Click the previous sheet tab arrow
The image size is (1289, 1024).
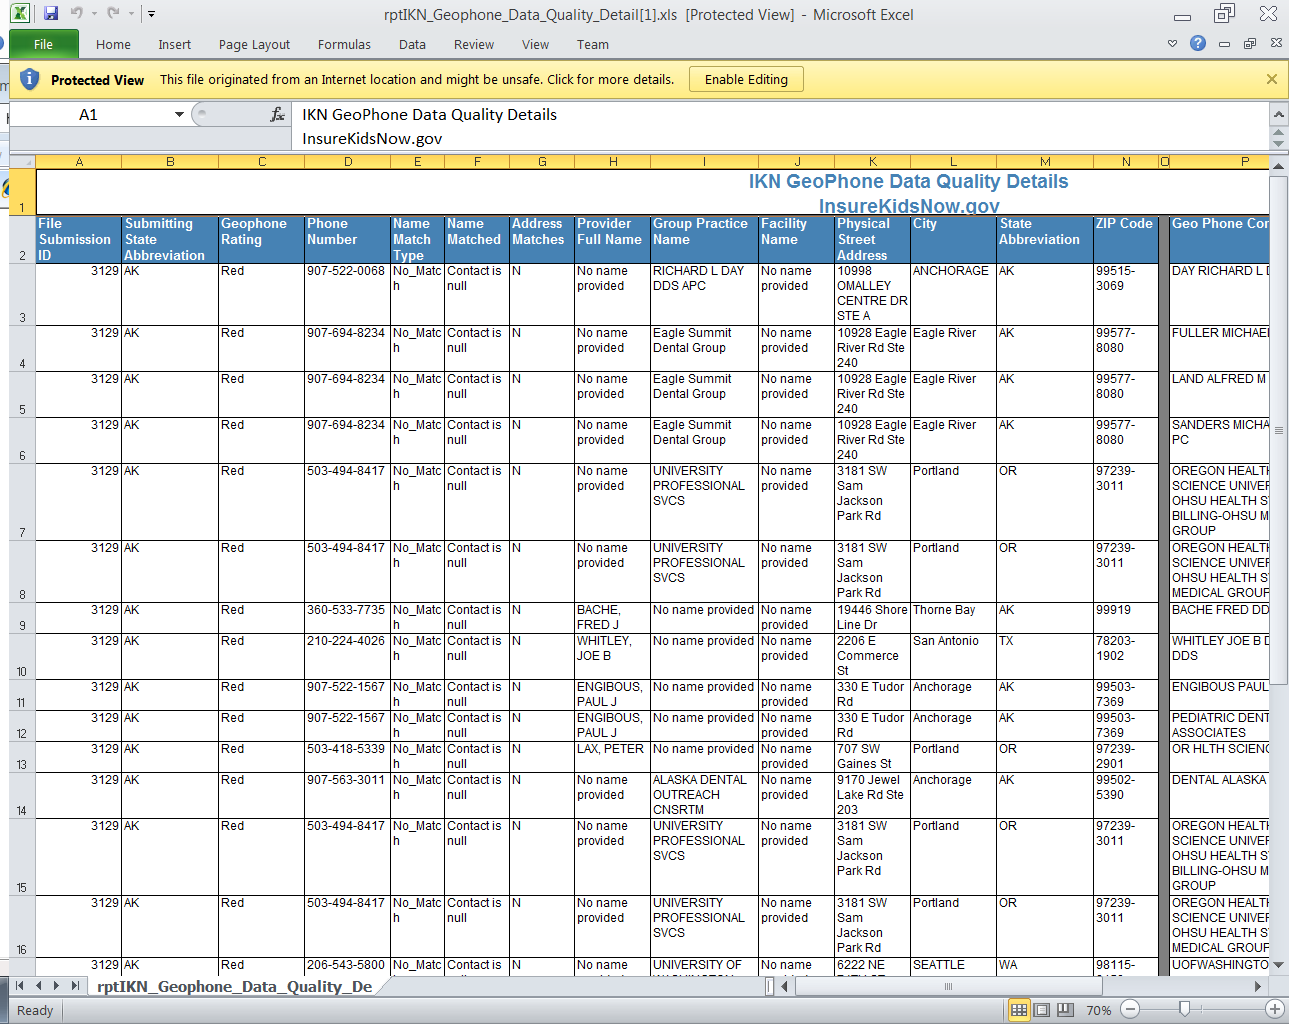pos(38,986)
